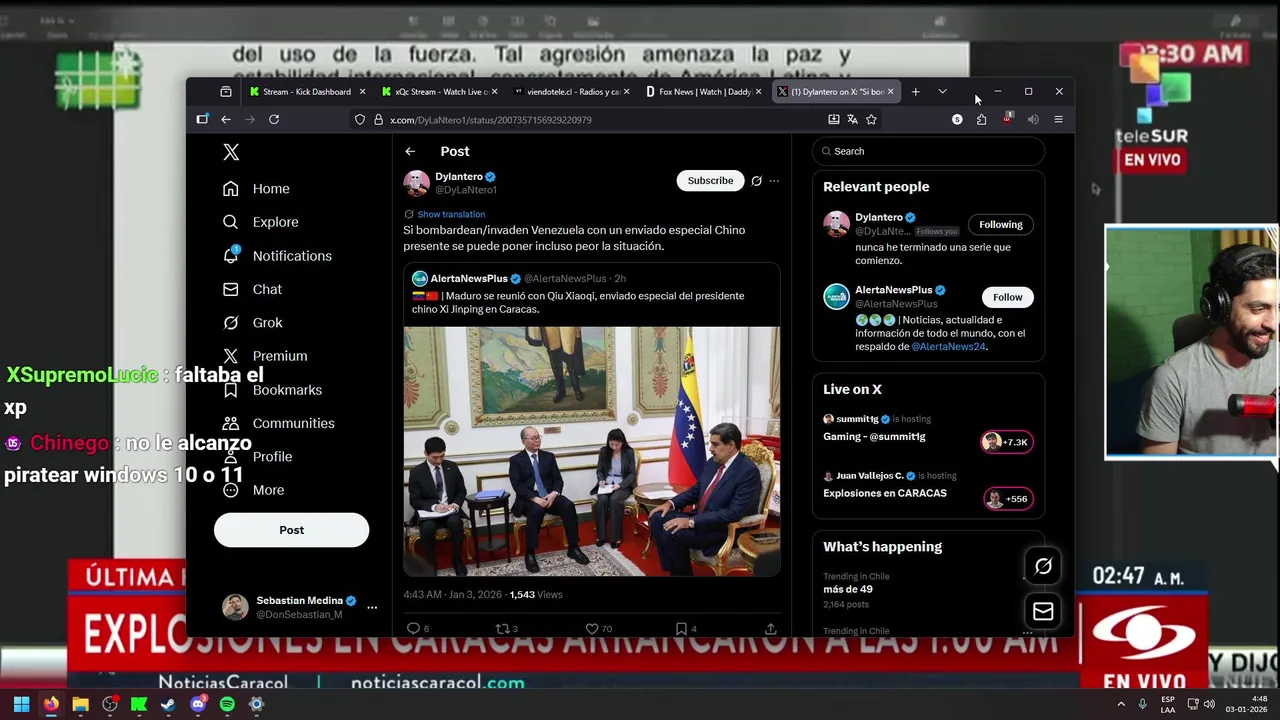Click Show translation link
1280x720 pixels.
click(x=451, y=214)
